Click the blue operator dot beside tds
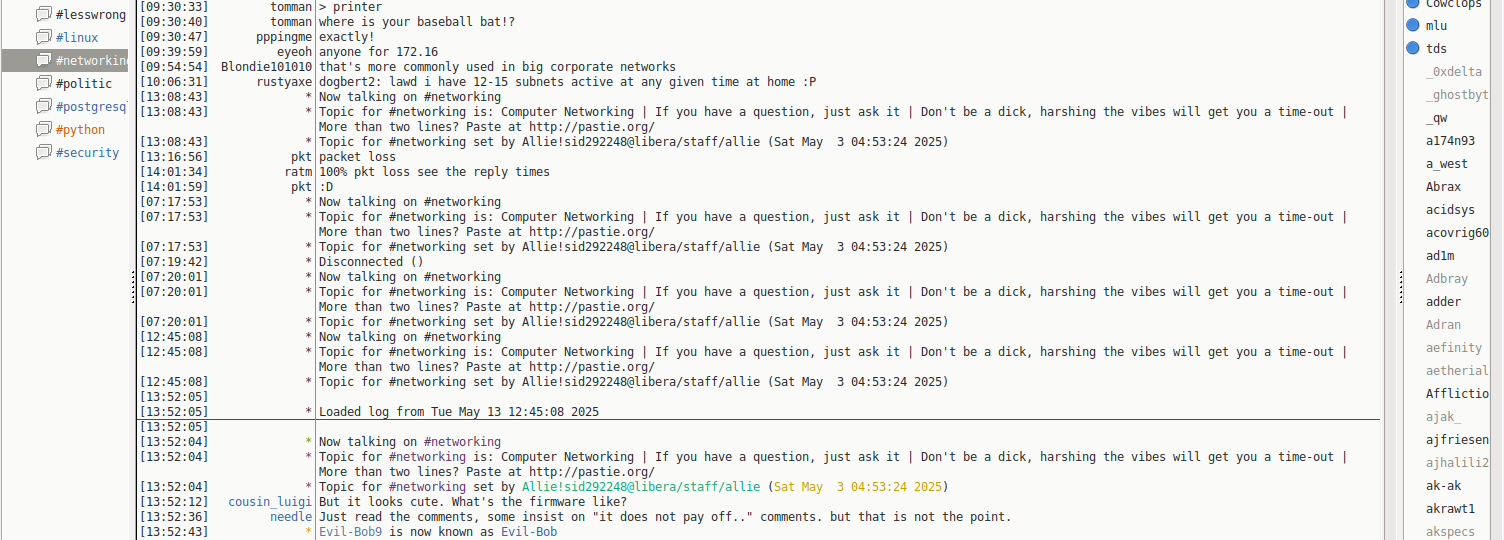The image size is (1504, 540). 1413,49
